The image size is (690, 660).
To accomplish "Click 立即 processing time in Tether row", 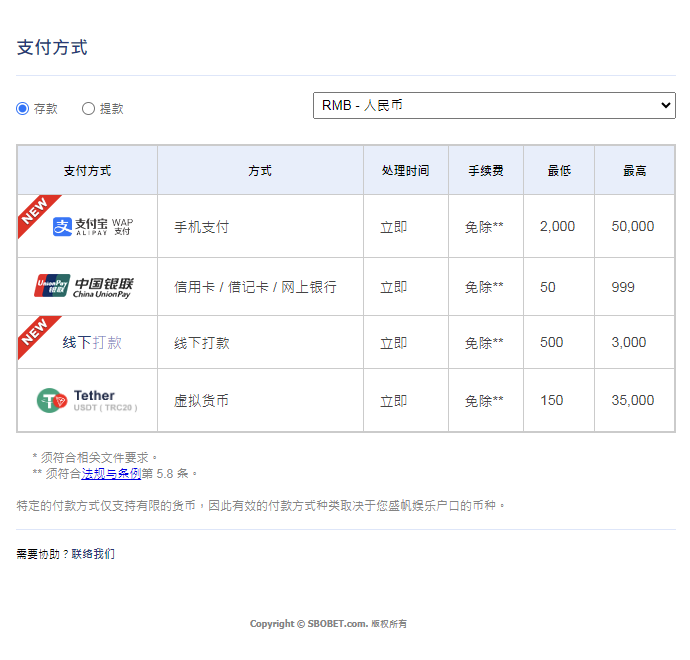I will point(393,401).
